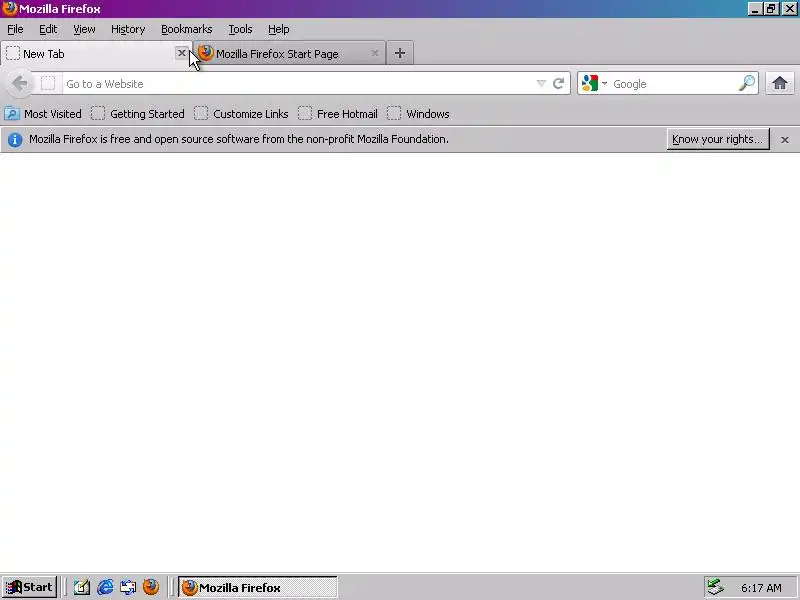
Task: Click the first quick launch notepad icon
Action: [x=82, y=587]
